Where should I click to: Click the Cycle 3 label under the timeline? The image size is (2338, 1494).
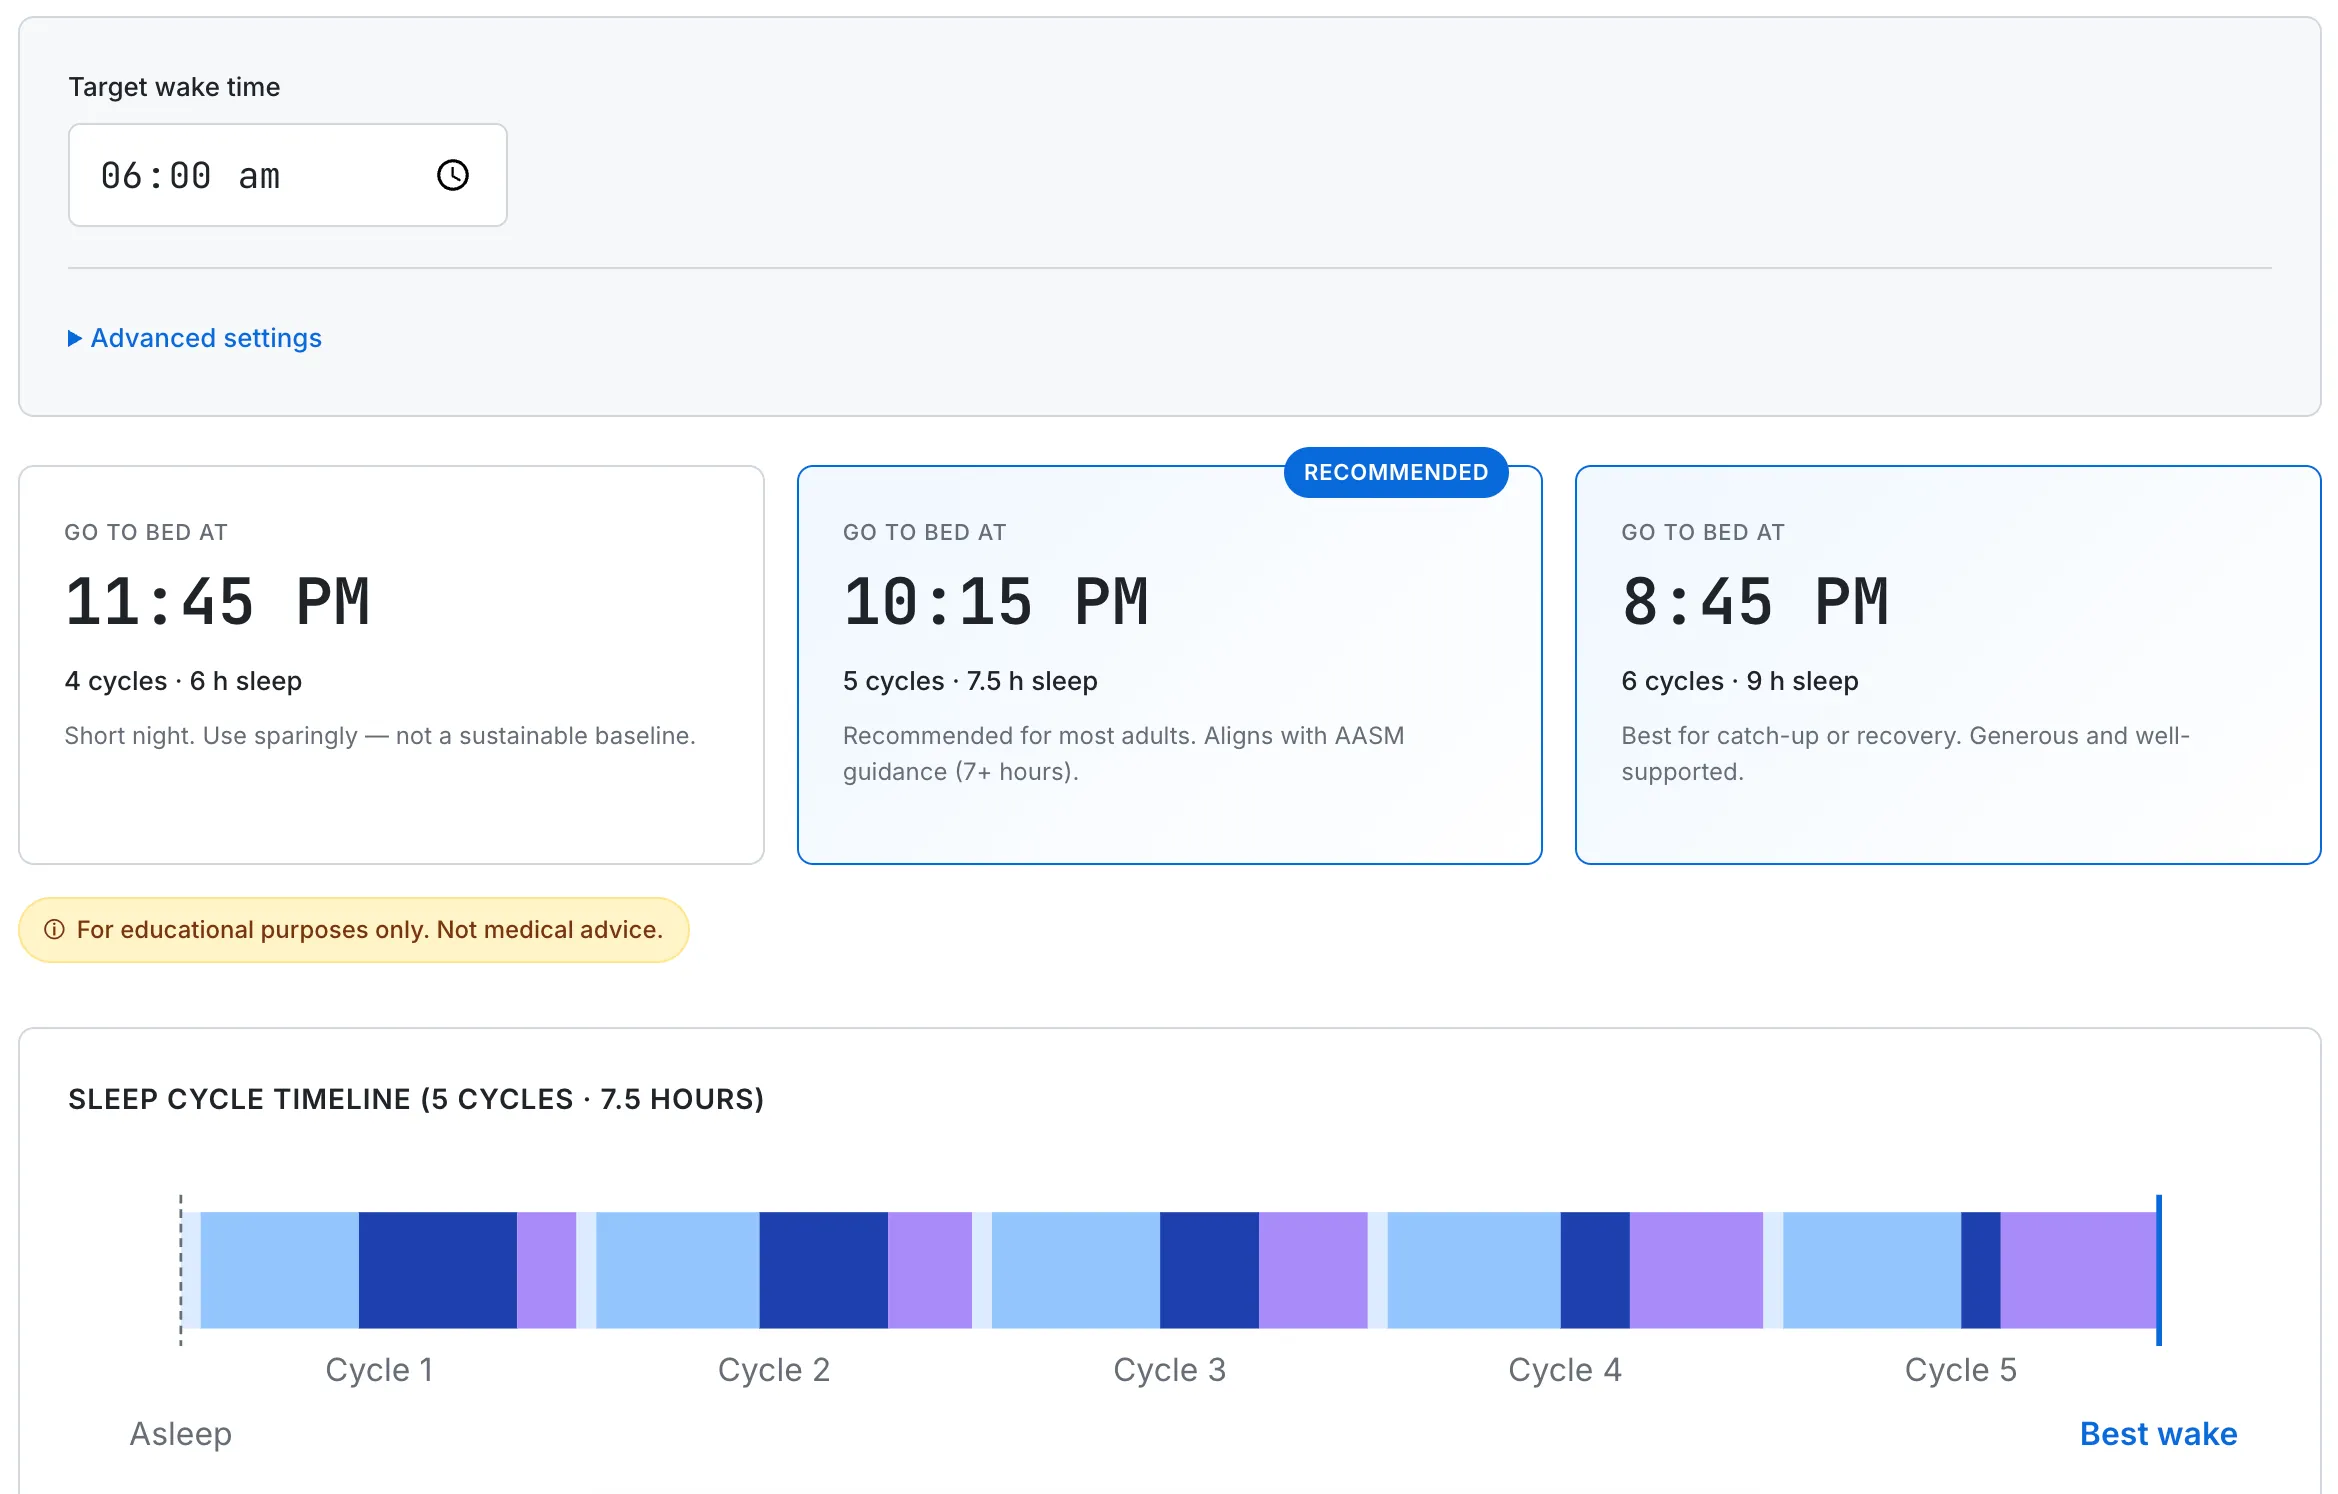point(1169,1369)
